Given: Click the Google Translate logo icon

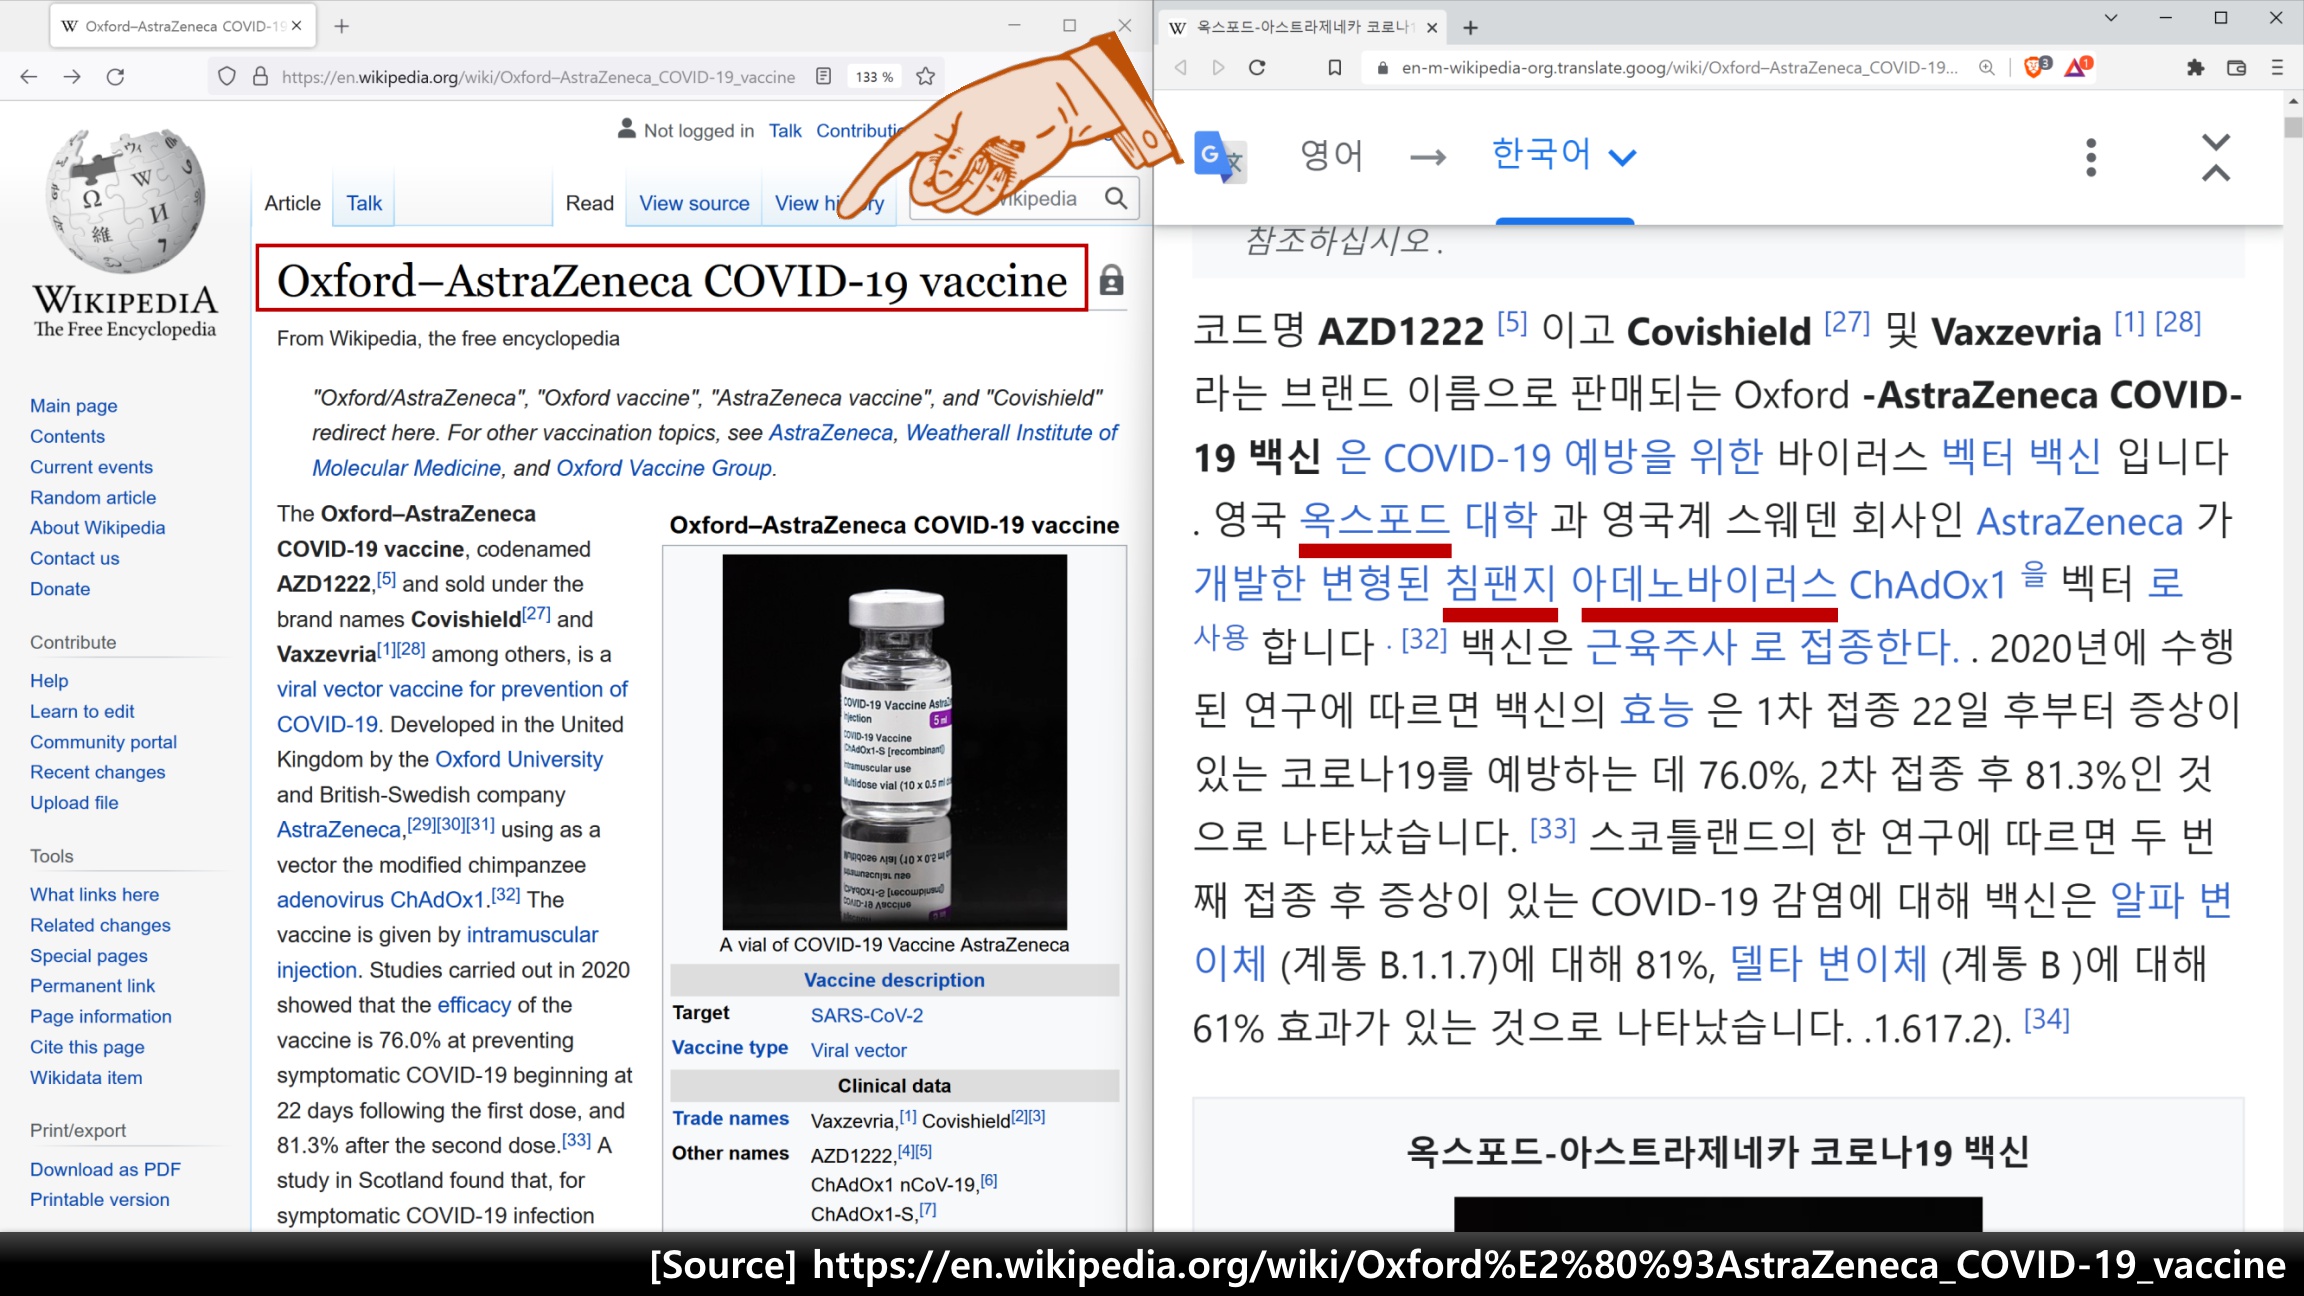Looking at the screenshot, I should 1219,157.
